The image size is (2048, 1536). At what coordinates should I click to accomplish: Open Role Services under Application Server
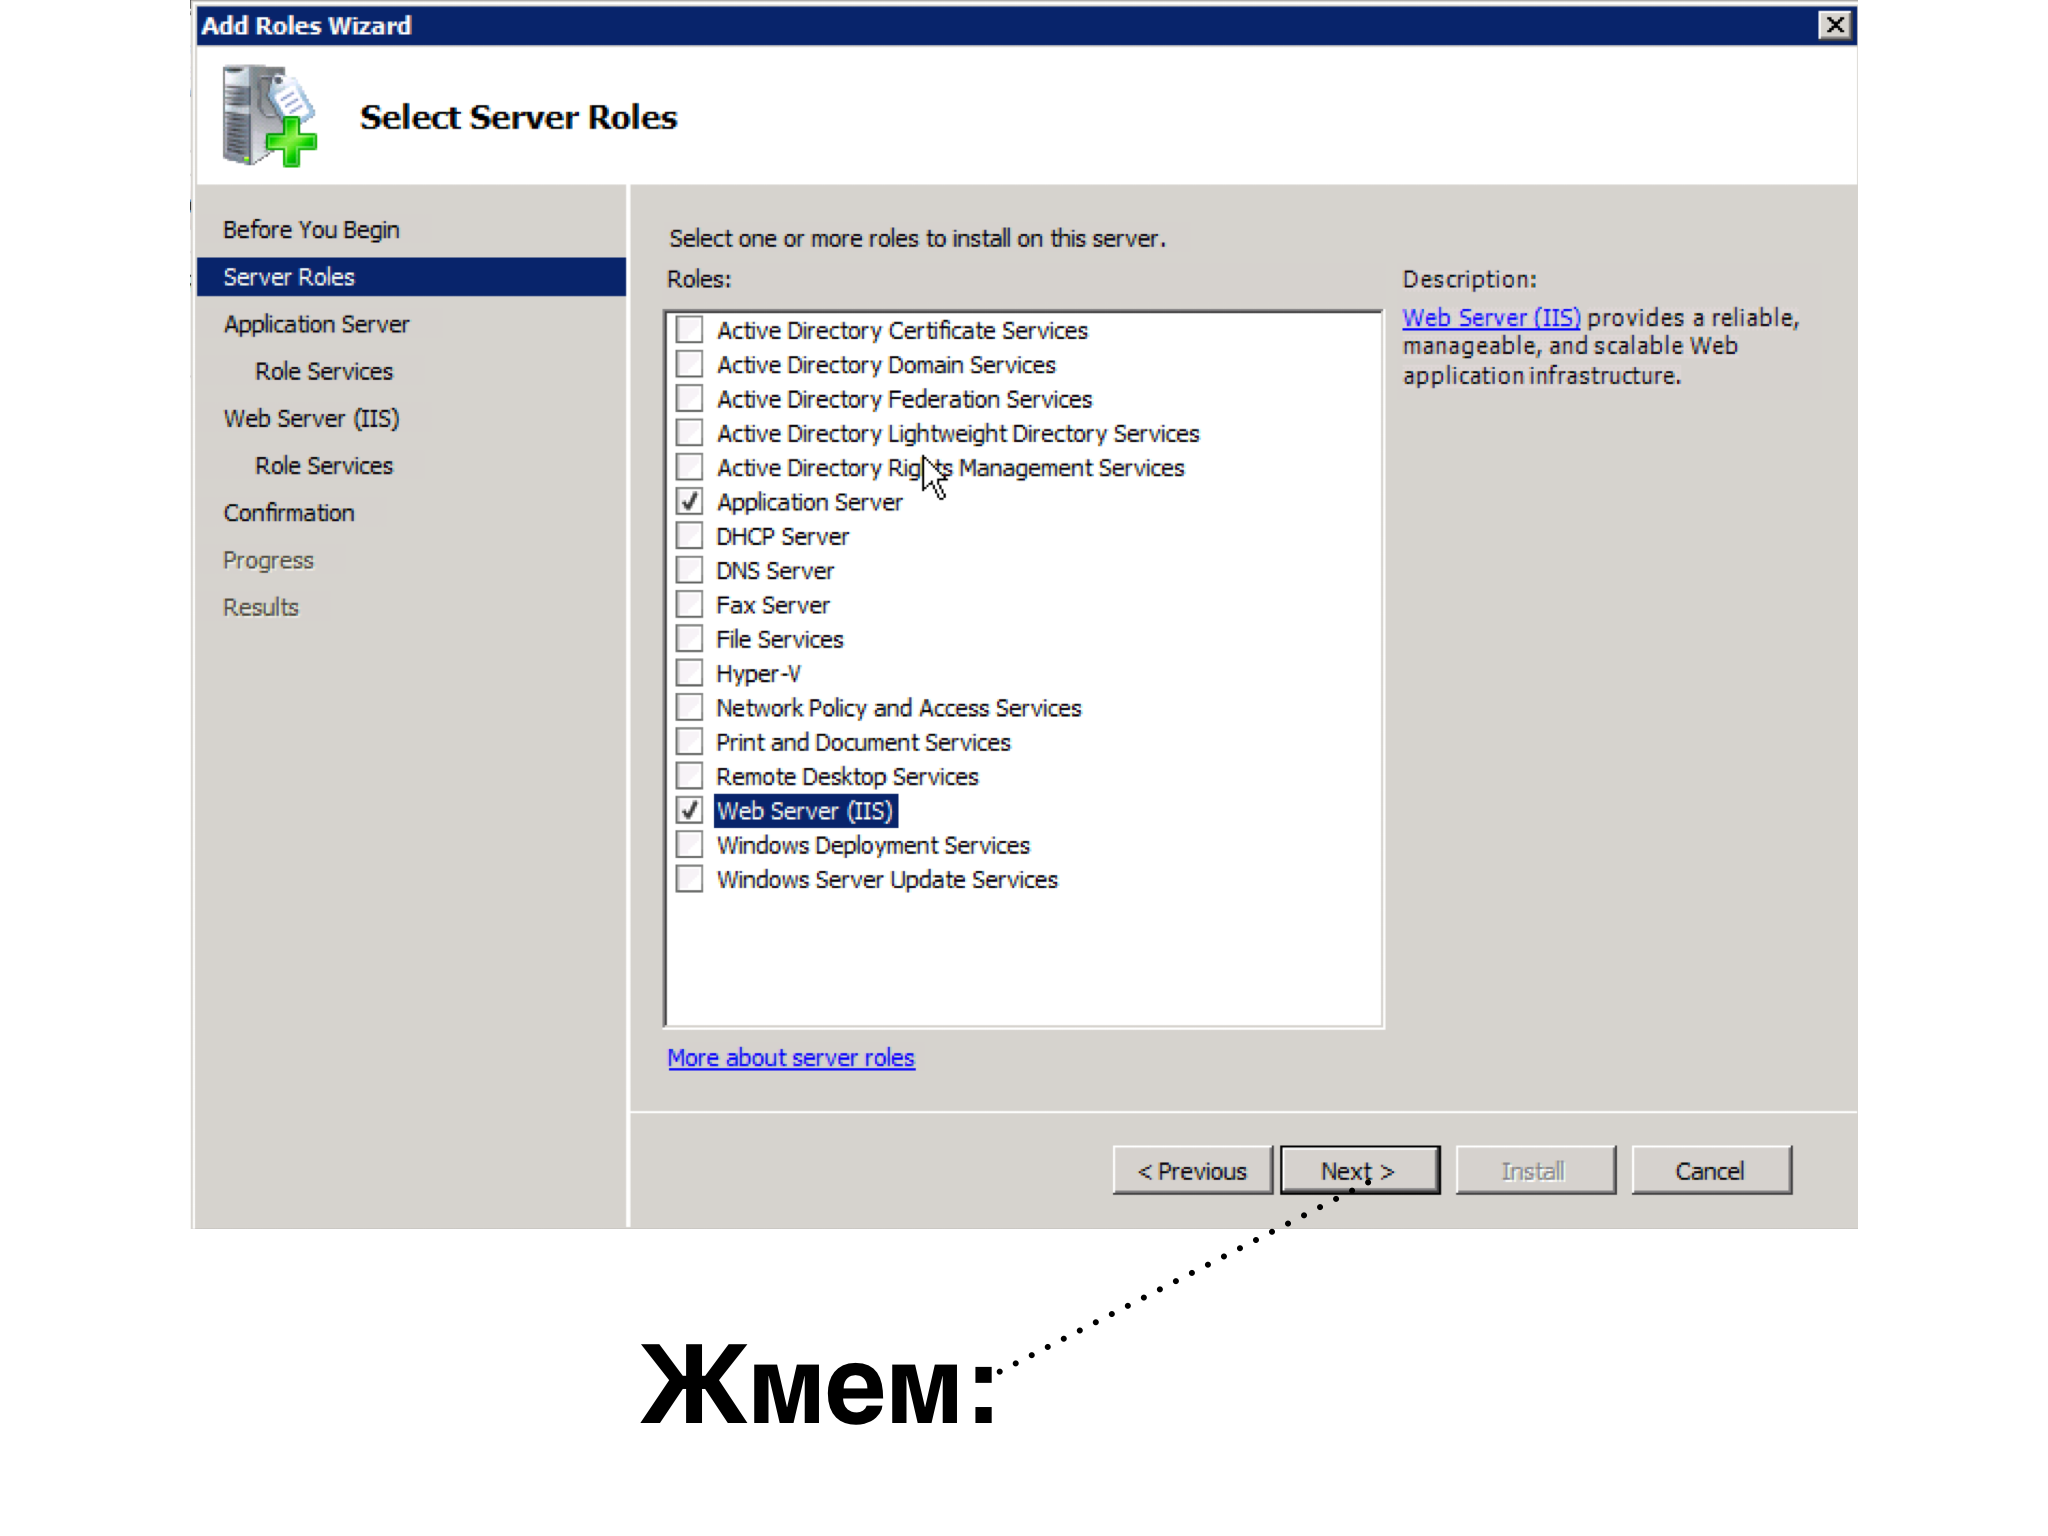pos(324,371)
